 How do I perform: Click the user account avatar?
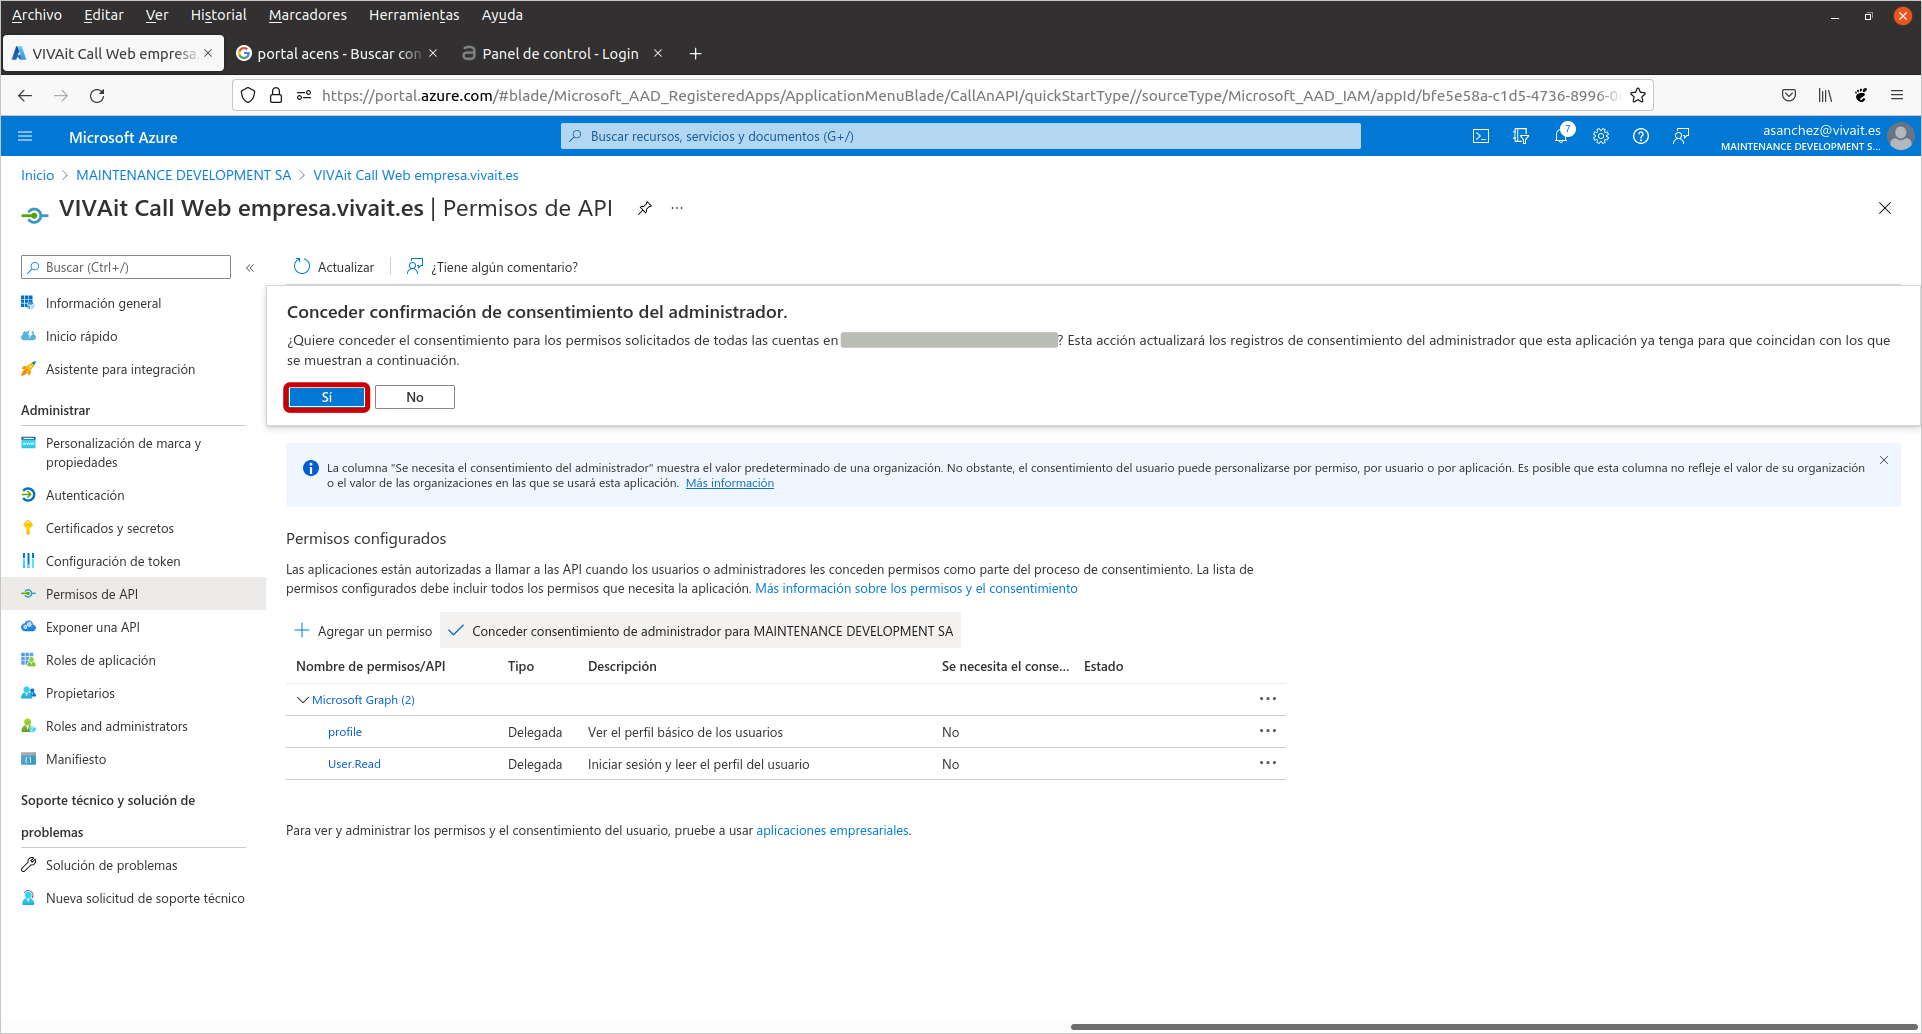click(x=1901, y=136)
